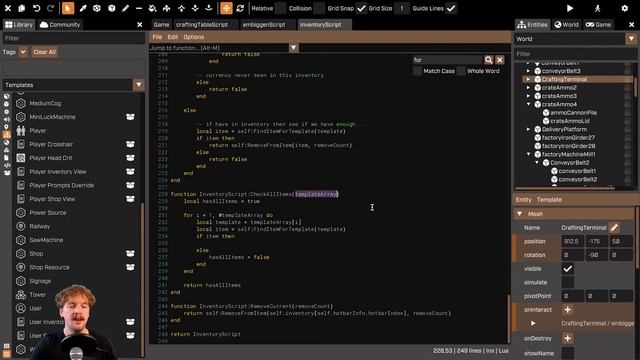Click the Tower template icon
This screenshot has width=640, height=360.
tap(21, 295)
